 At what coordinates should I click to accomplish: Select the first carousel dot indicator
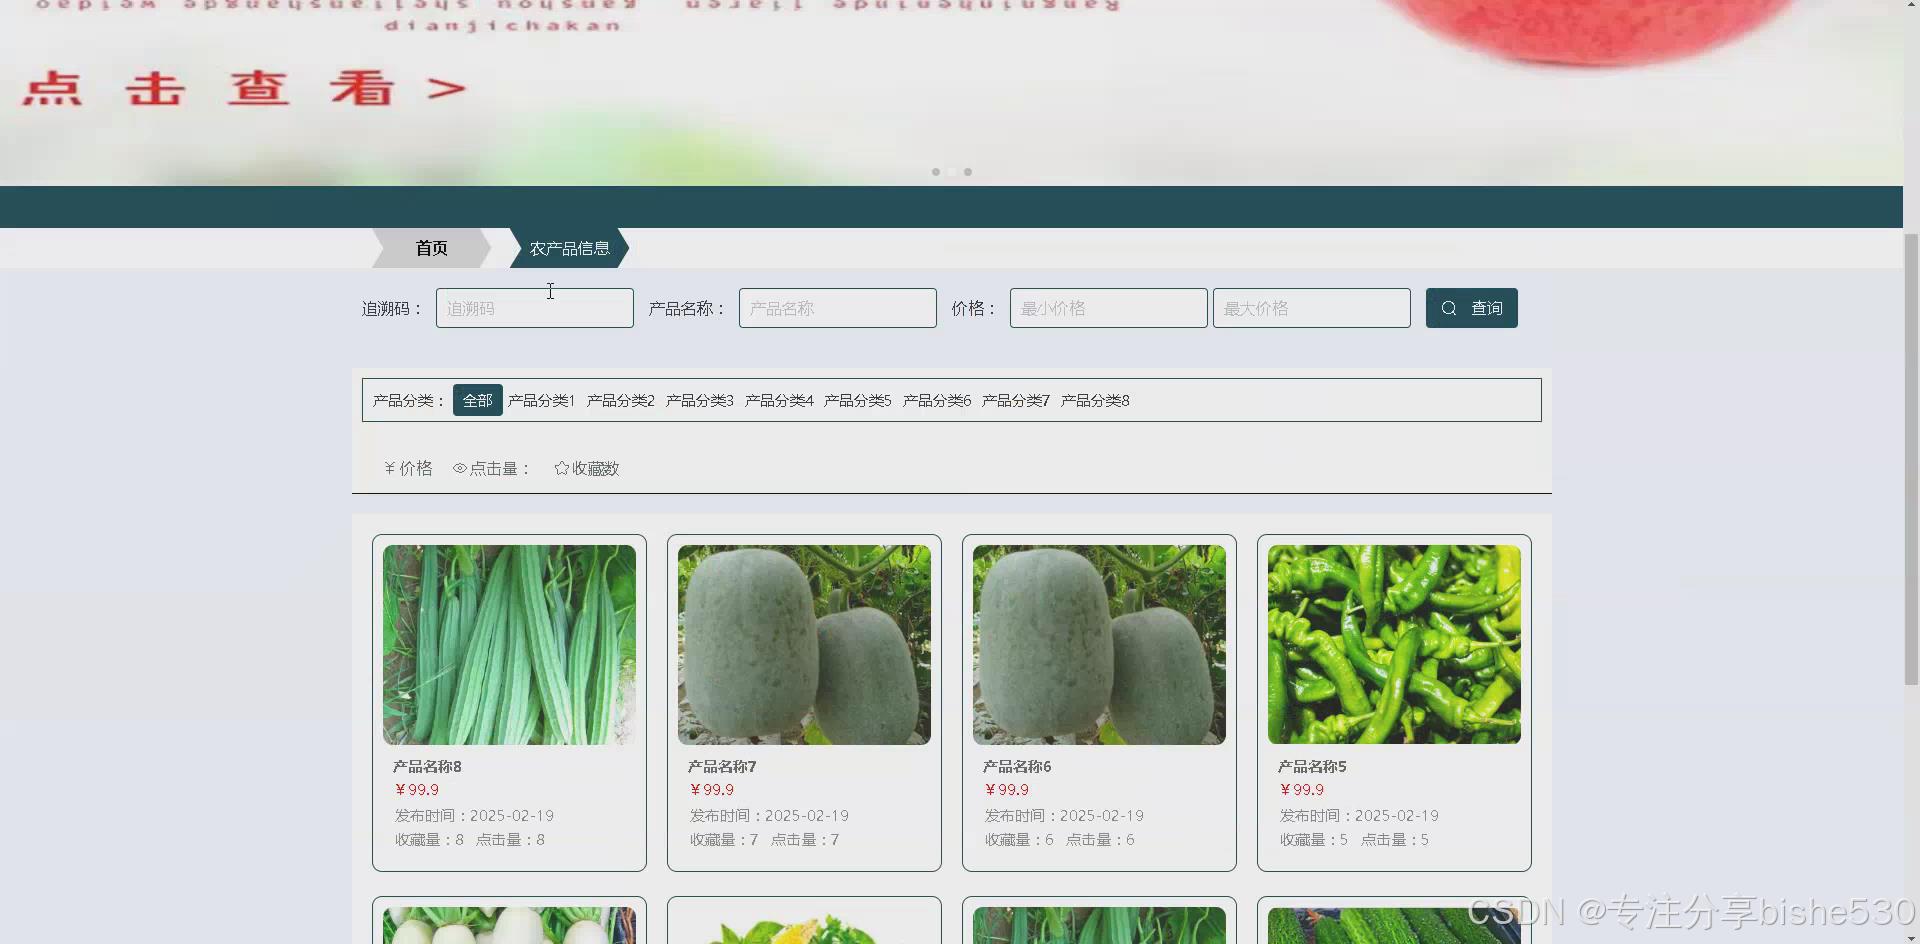[936, 172]
